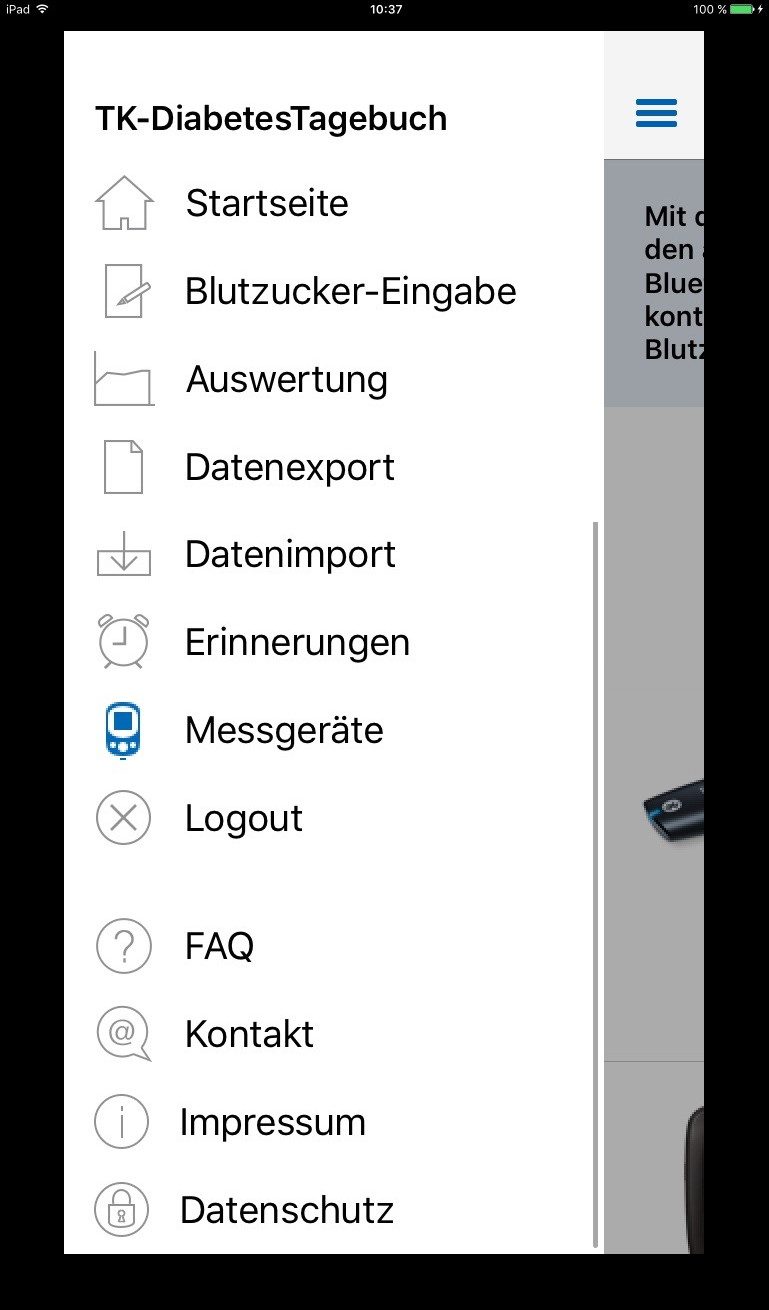This screenshot has height=1310, width=769.
Task: Click the Datenexport document icon
Action: click(x=123, y=466)
